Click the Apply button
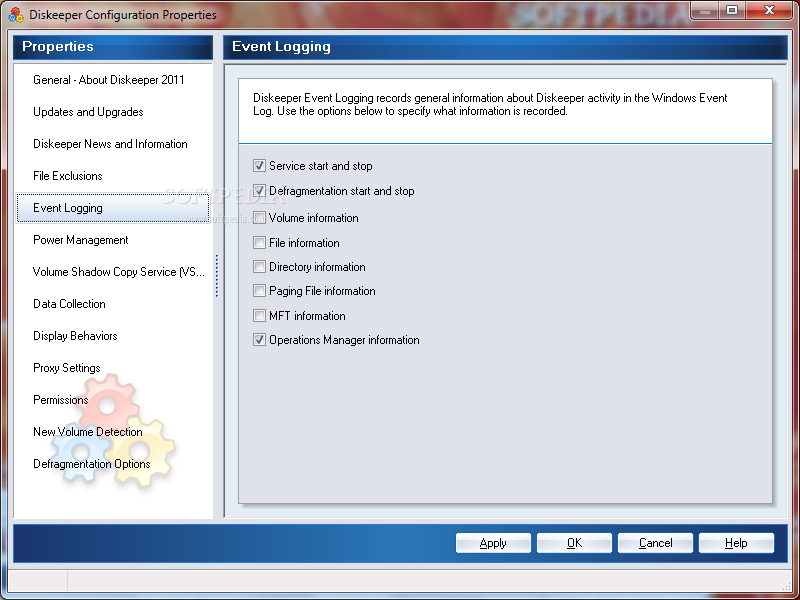The image size is (800, 600). pyautogui.click(x=493, y=543)
